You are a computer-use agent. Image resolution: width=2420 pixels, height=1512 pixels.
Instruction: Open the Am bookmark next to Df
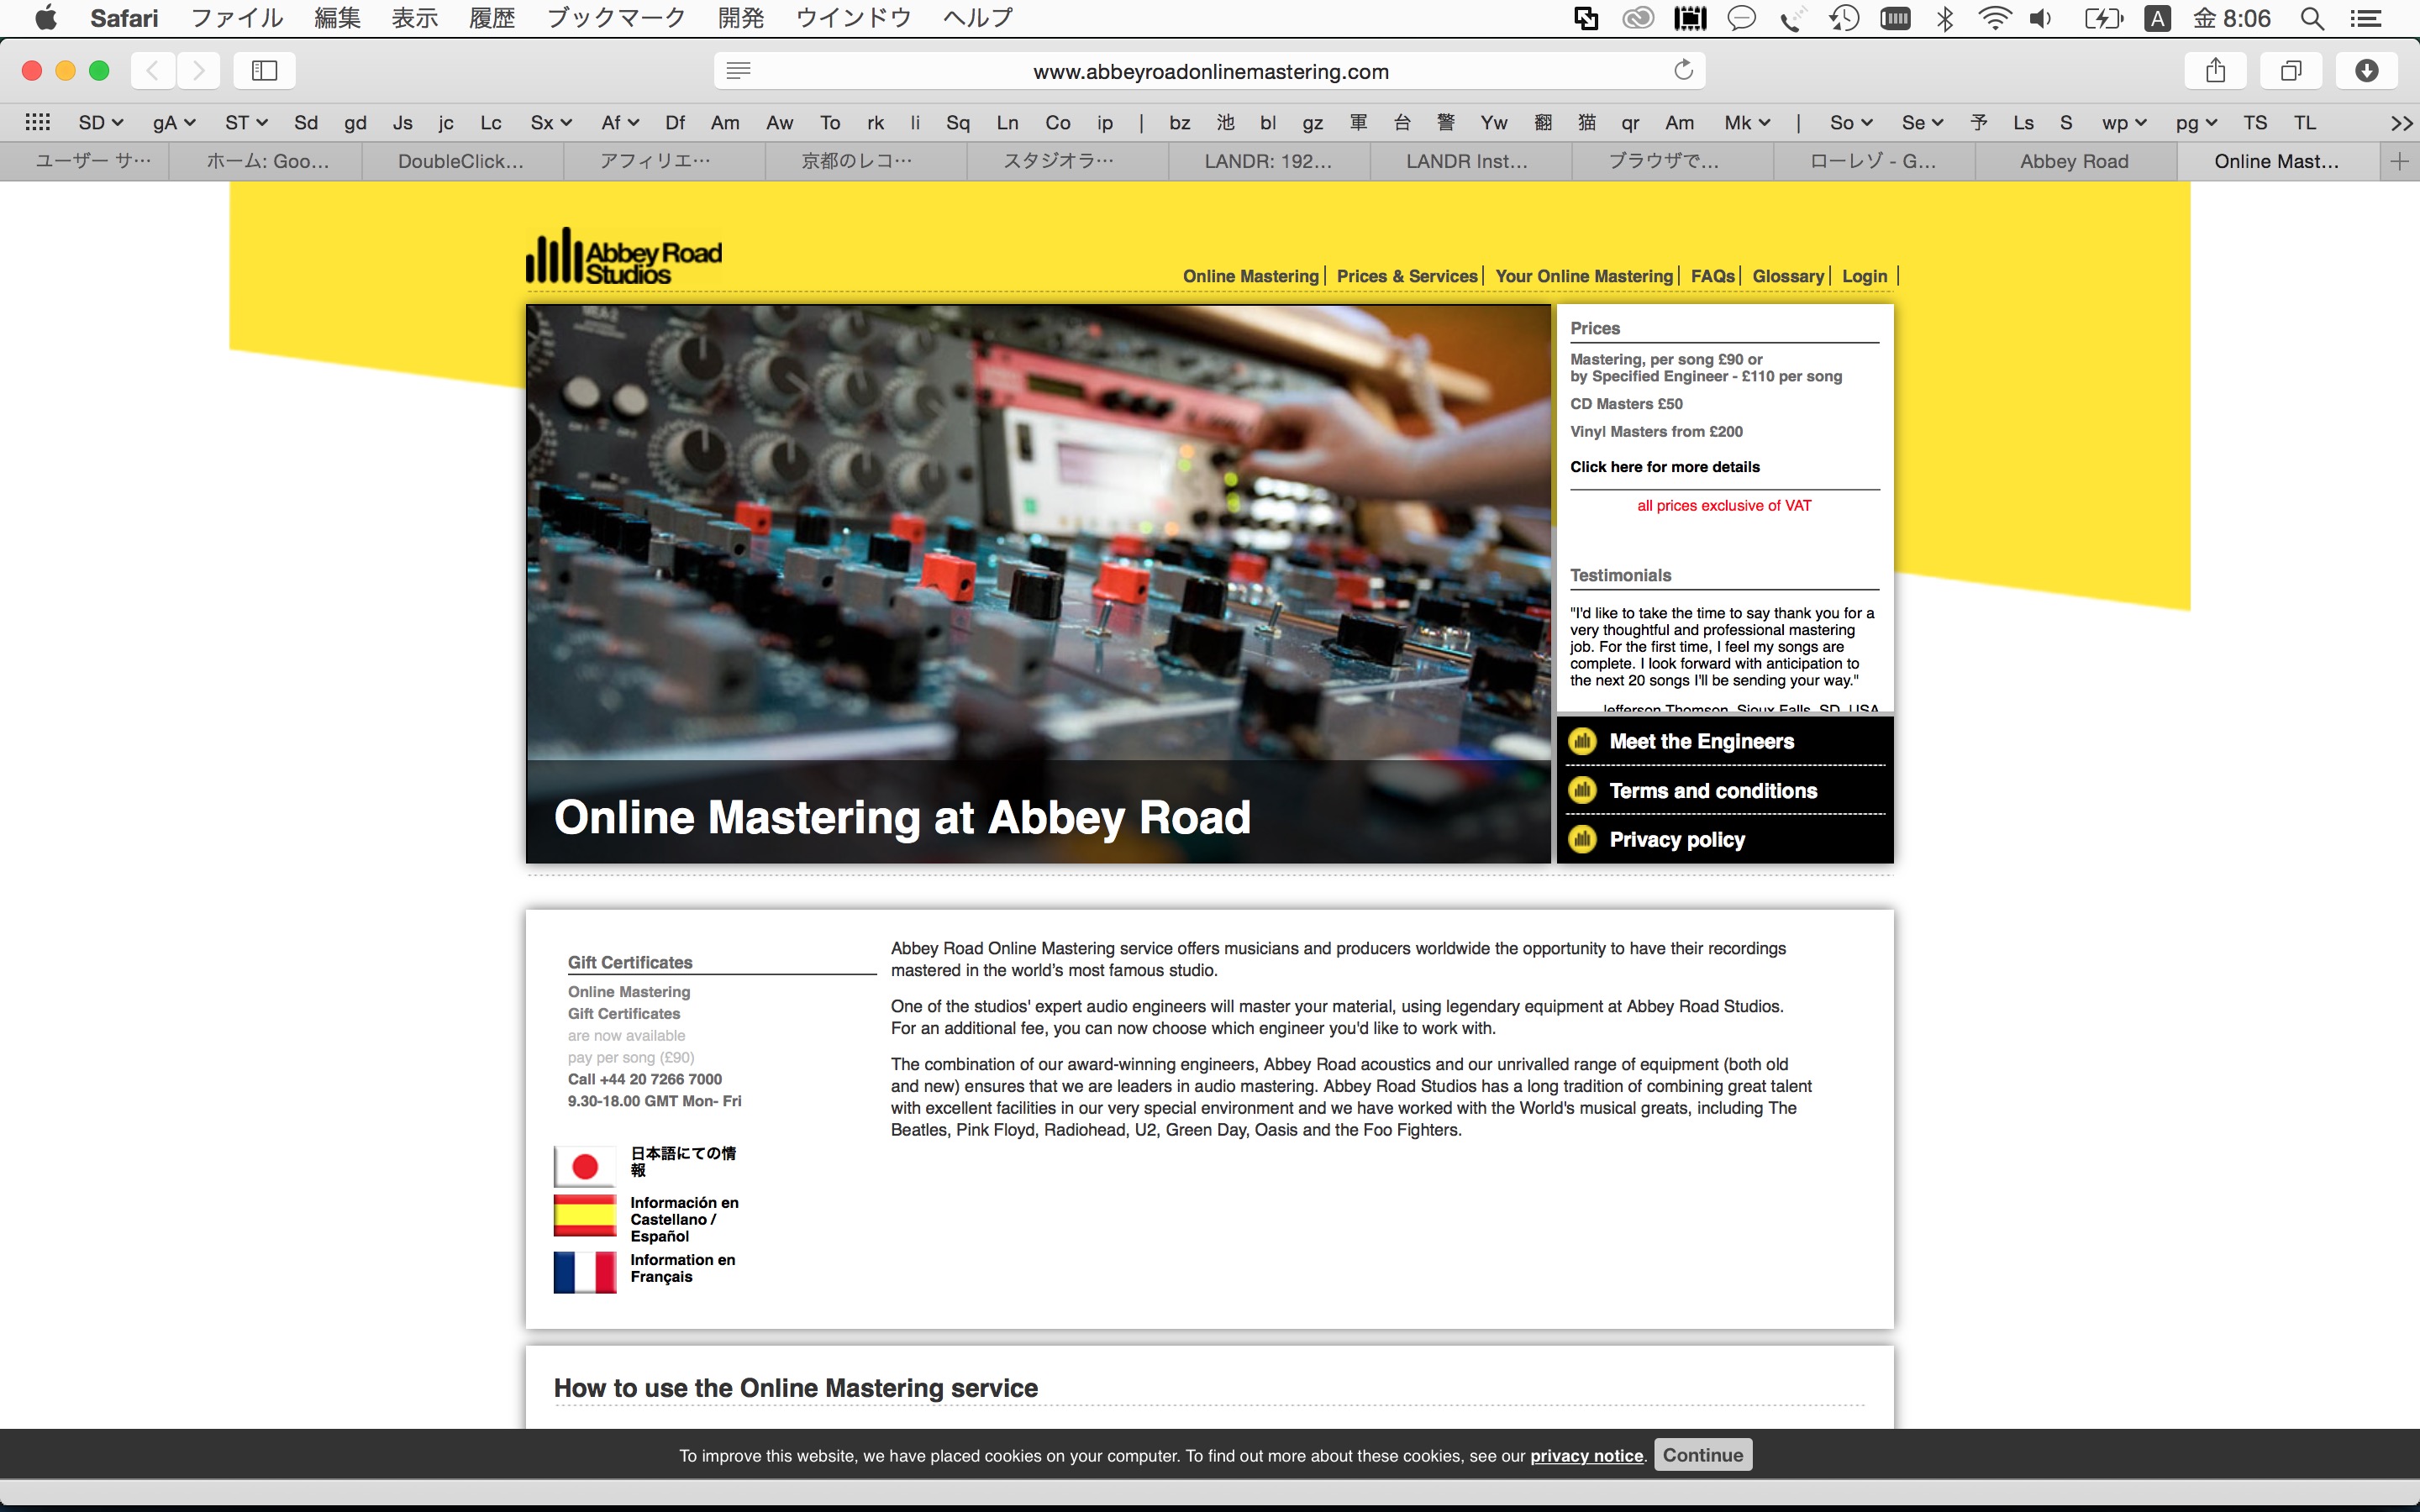(725, 122)
